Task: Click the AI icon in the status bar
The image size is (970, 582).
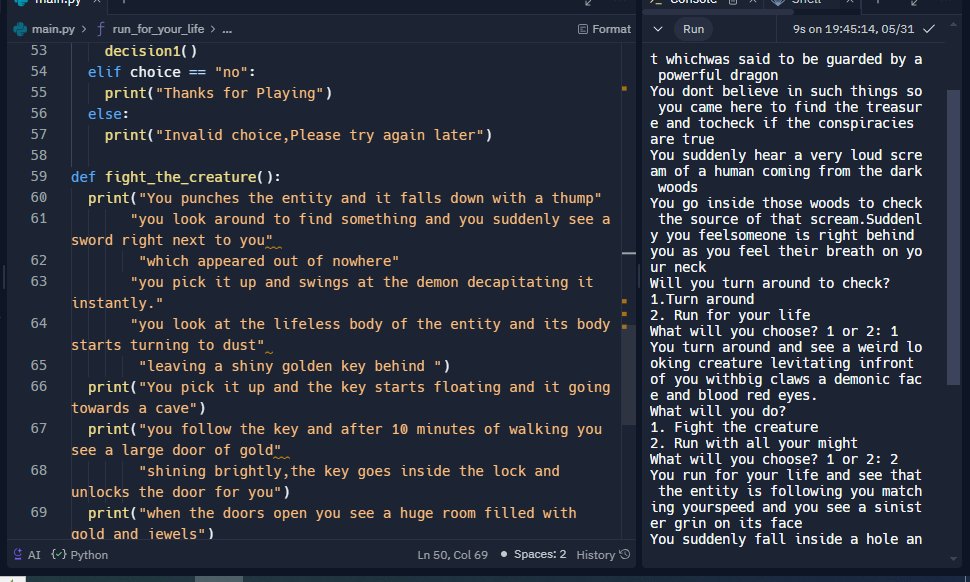Action: coord(17,554)
